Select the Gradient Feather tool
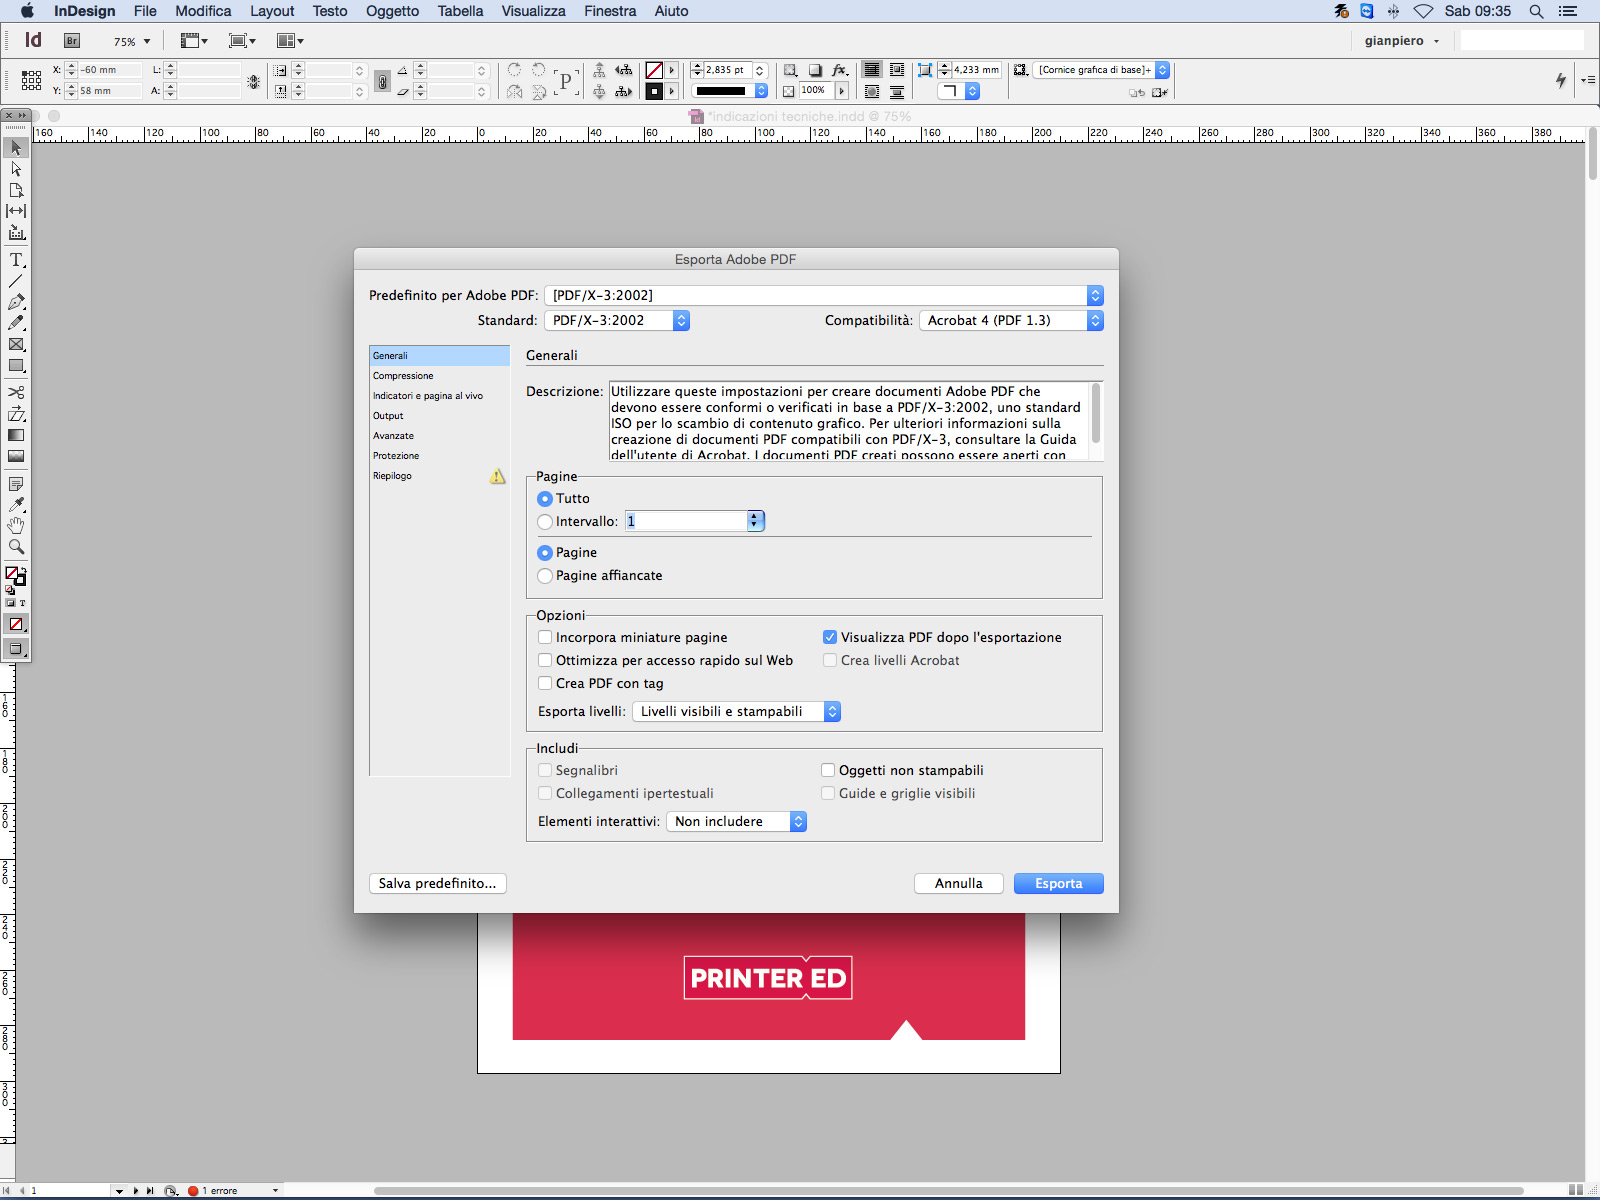The image size is (1600, 1200). tap(16, 456)
